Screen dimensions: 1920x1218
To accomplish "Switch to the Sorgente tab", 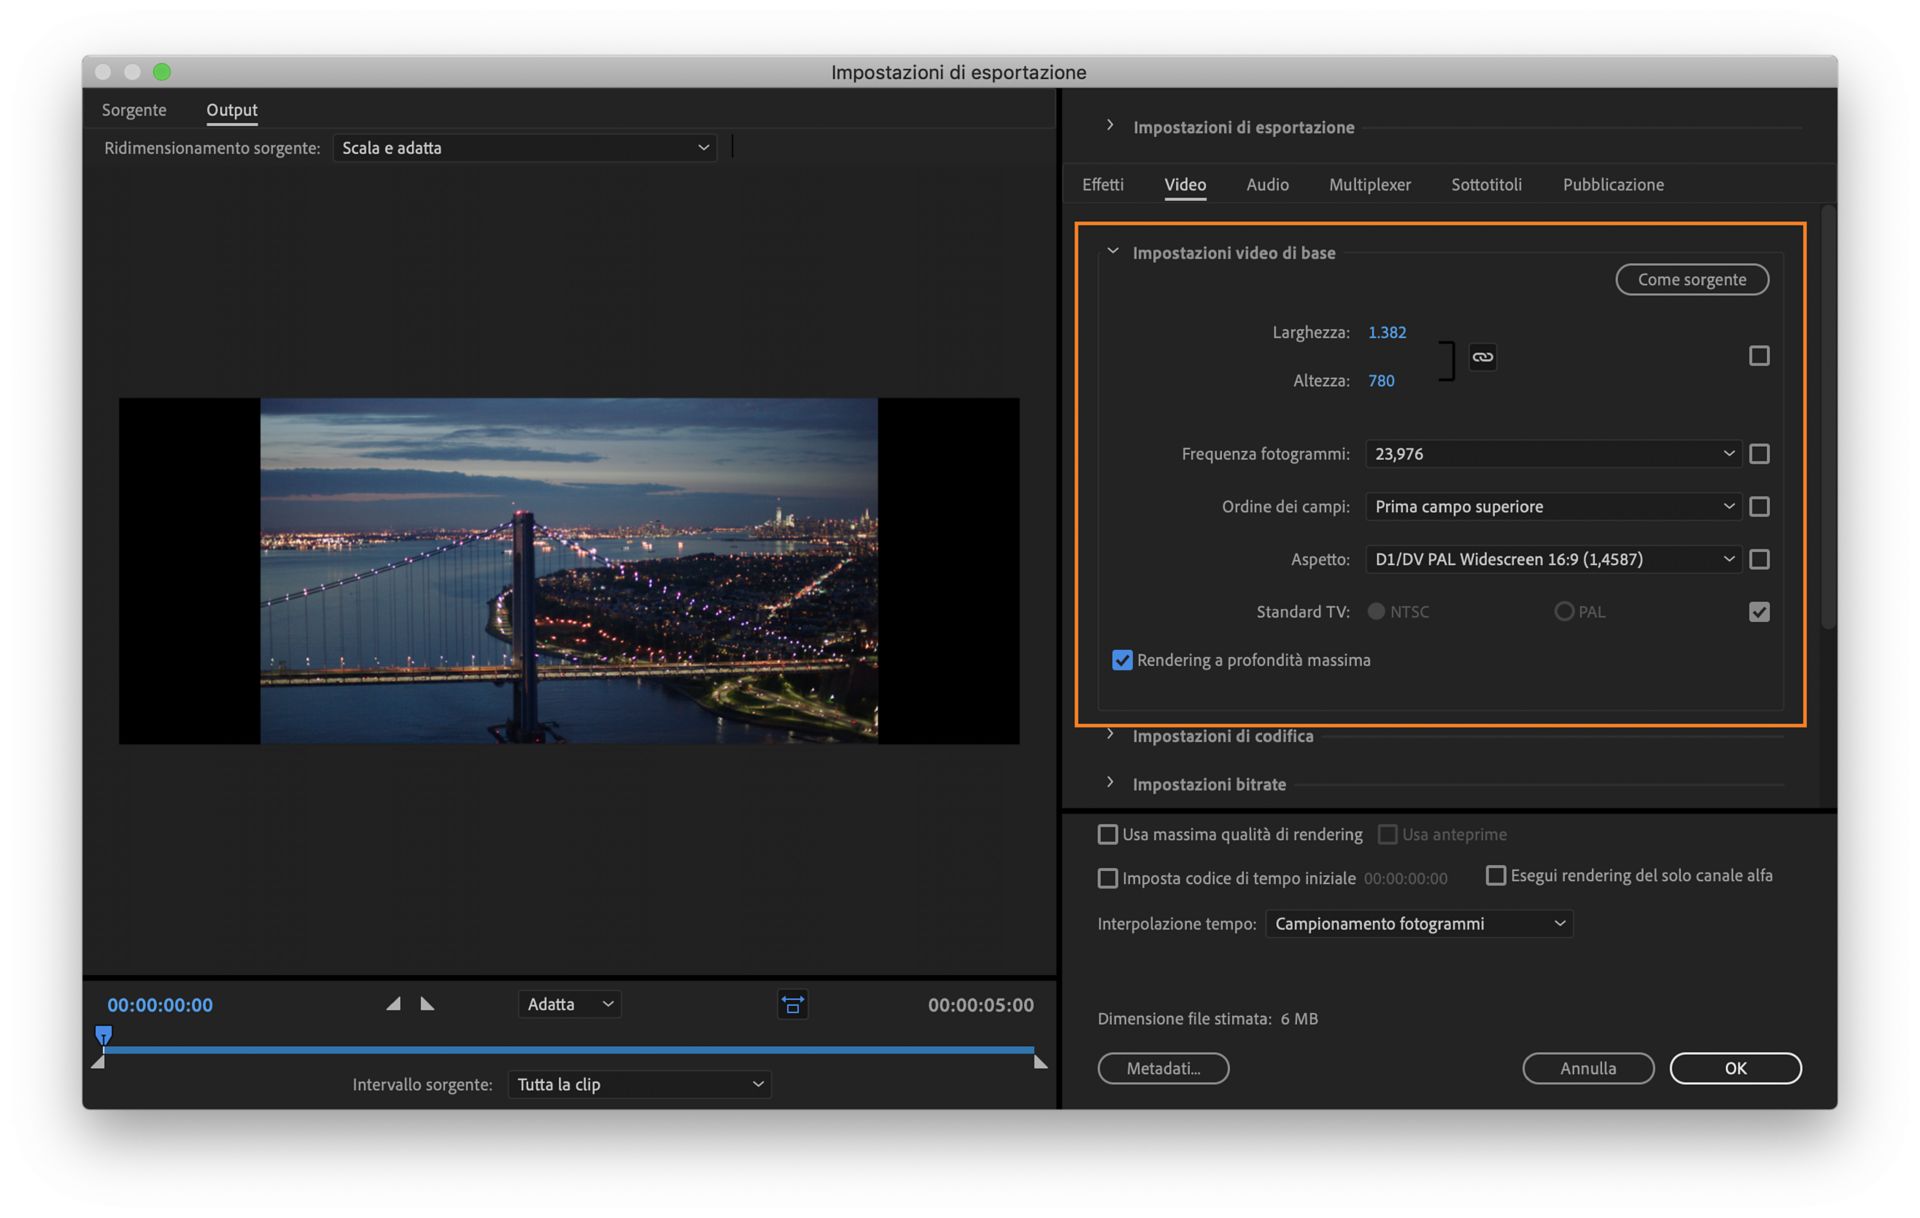I will click(134, 110).
